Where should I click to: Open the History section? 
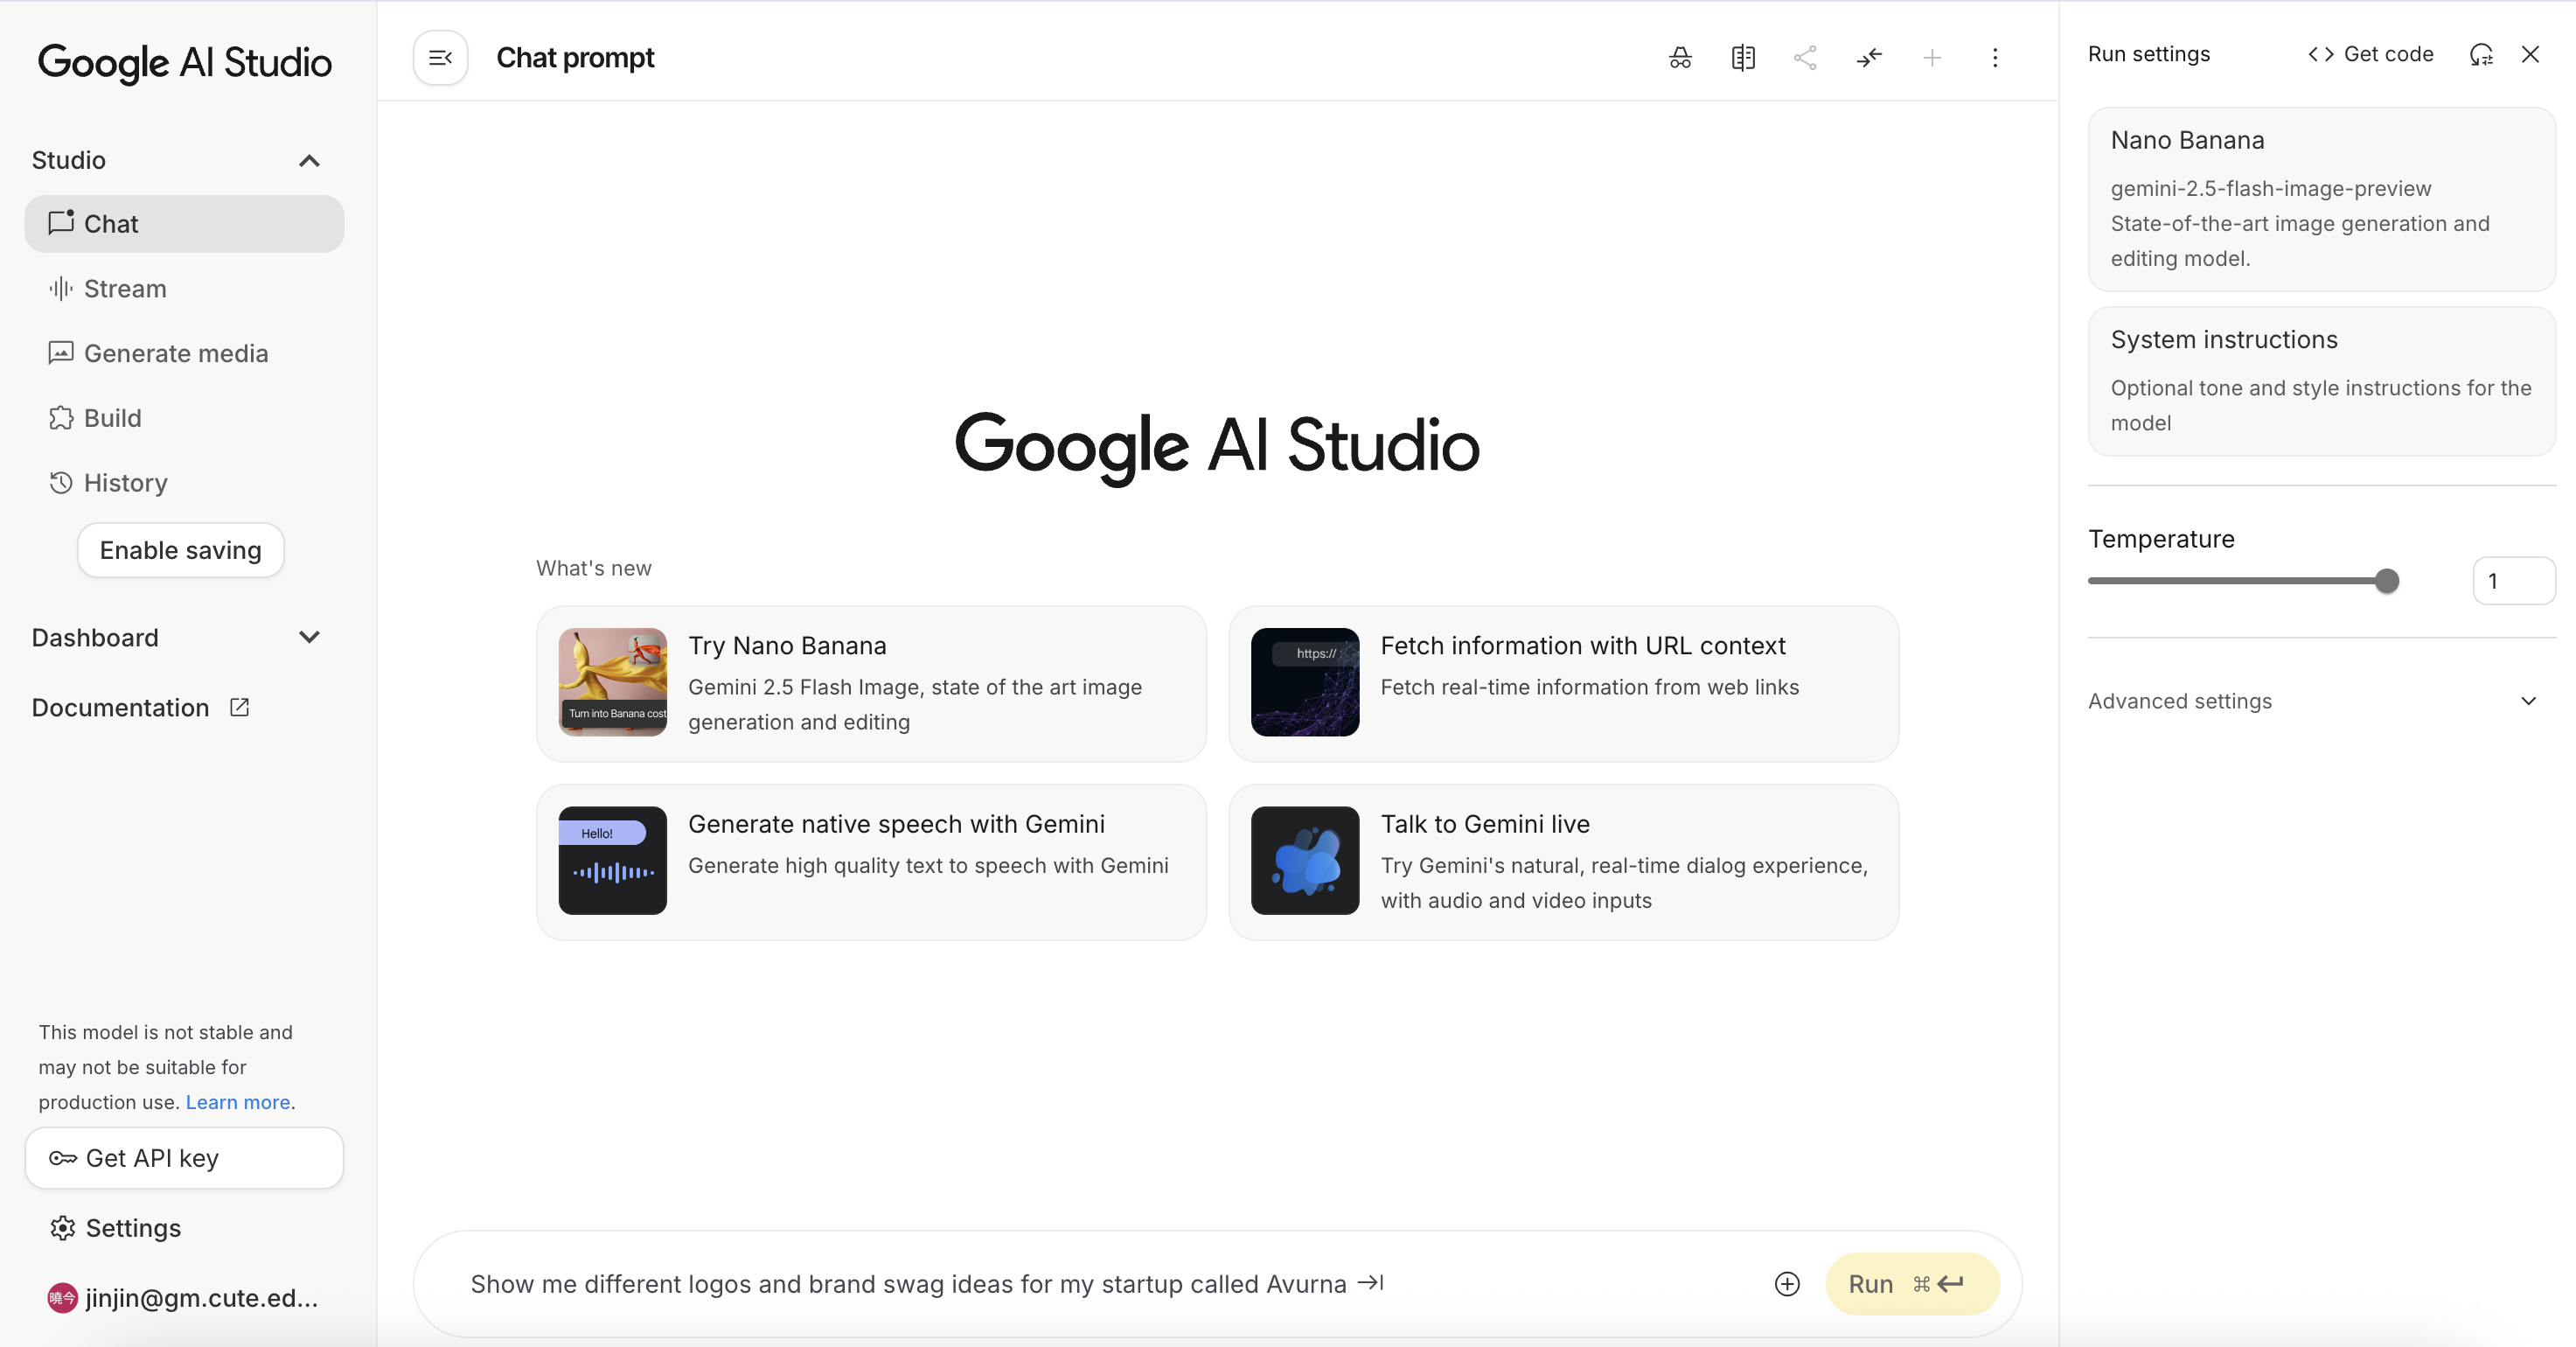click(x=125, y=483)
